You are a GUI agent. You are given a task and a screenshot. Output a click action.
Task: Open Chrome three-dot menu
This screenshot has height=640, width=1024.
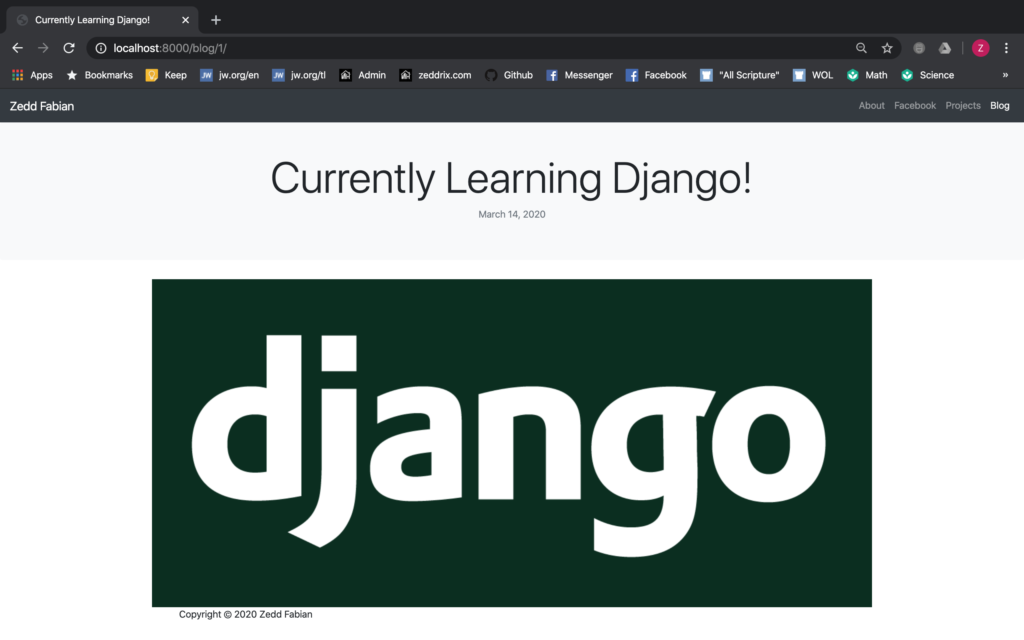tap(1006, 48)
